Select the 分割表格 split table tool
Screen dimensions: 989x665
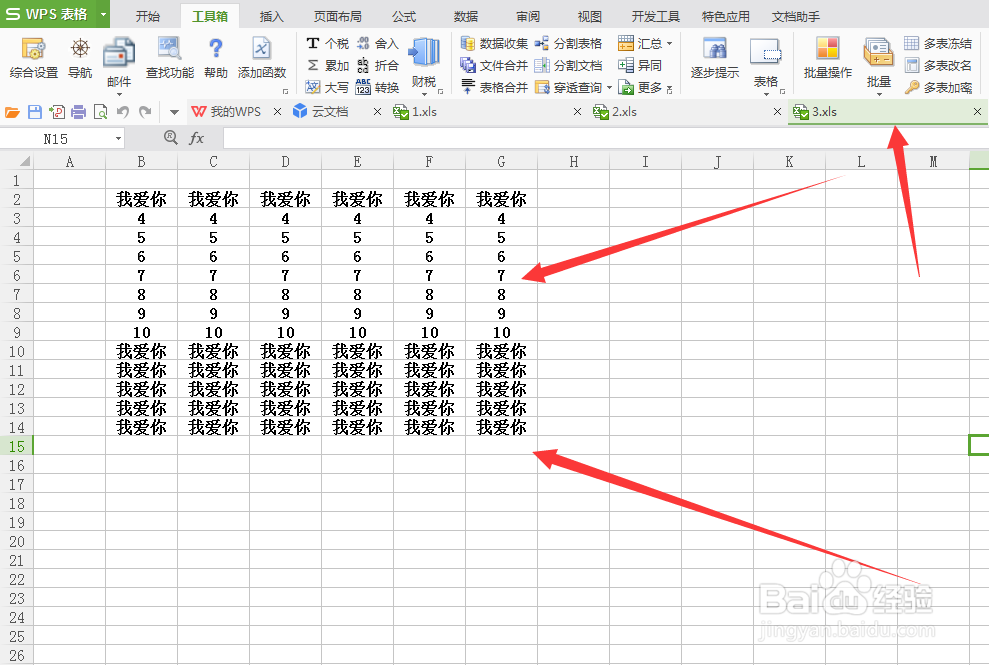(x=568, y=43)
